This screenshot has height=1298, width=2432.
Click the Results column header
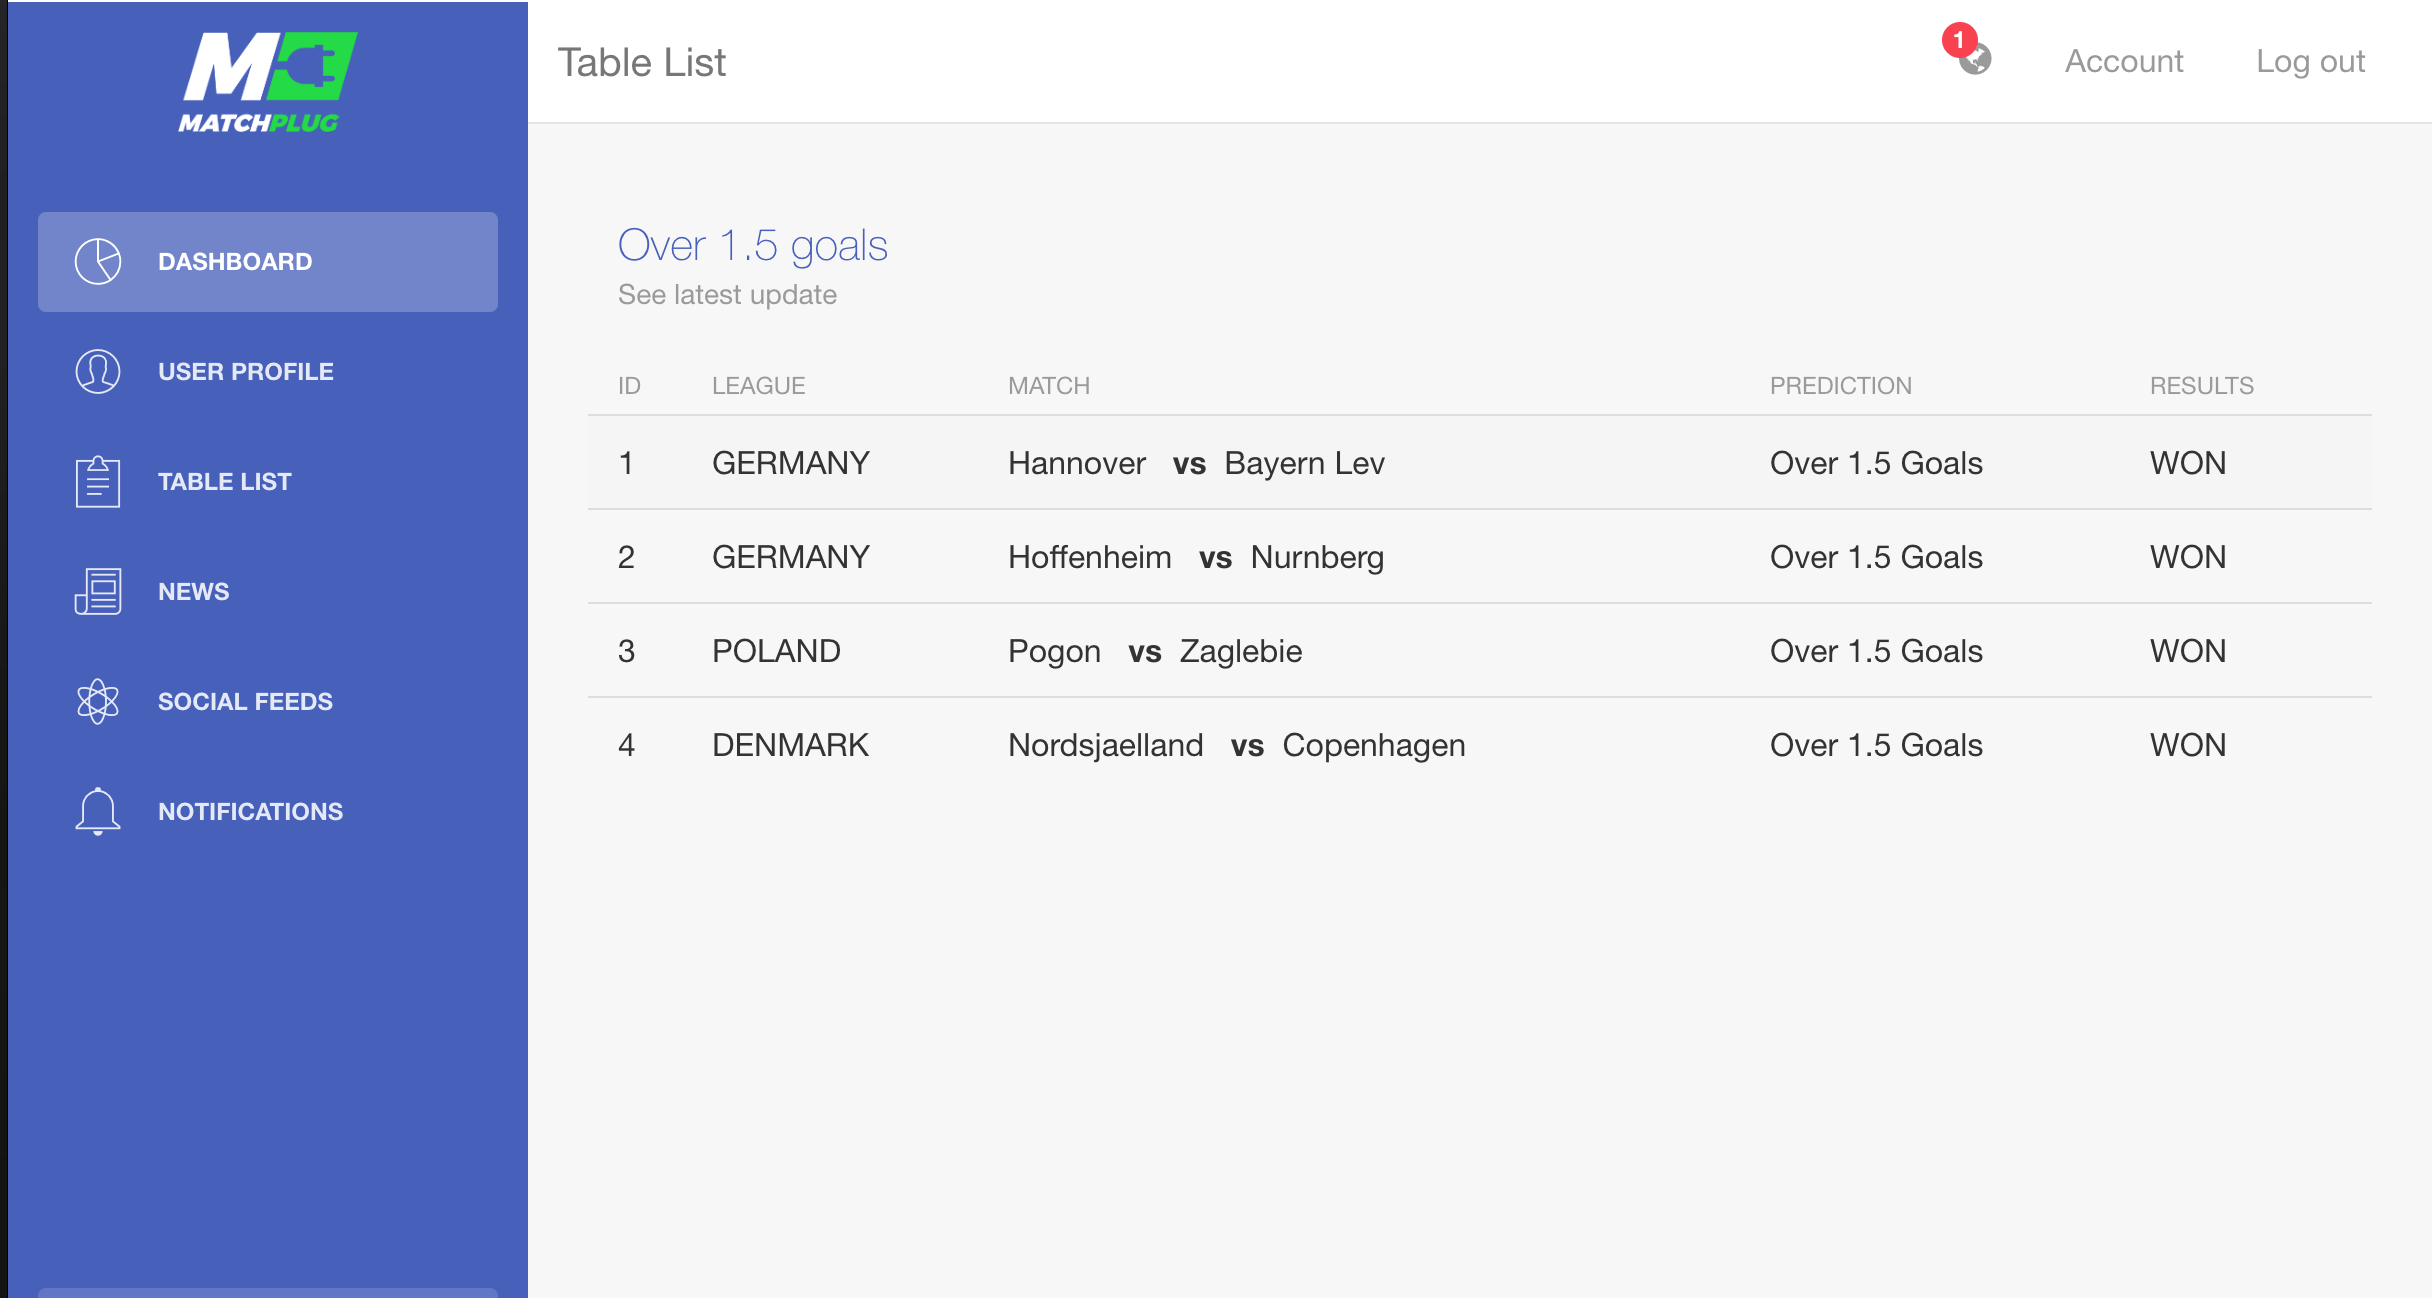coord(2201,386)
